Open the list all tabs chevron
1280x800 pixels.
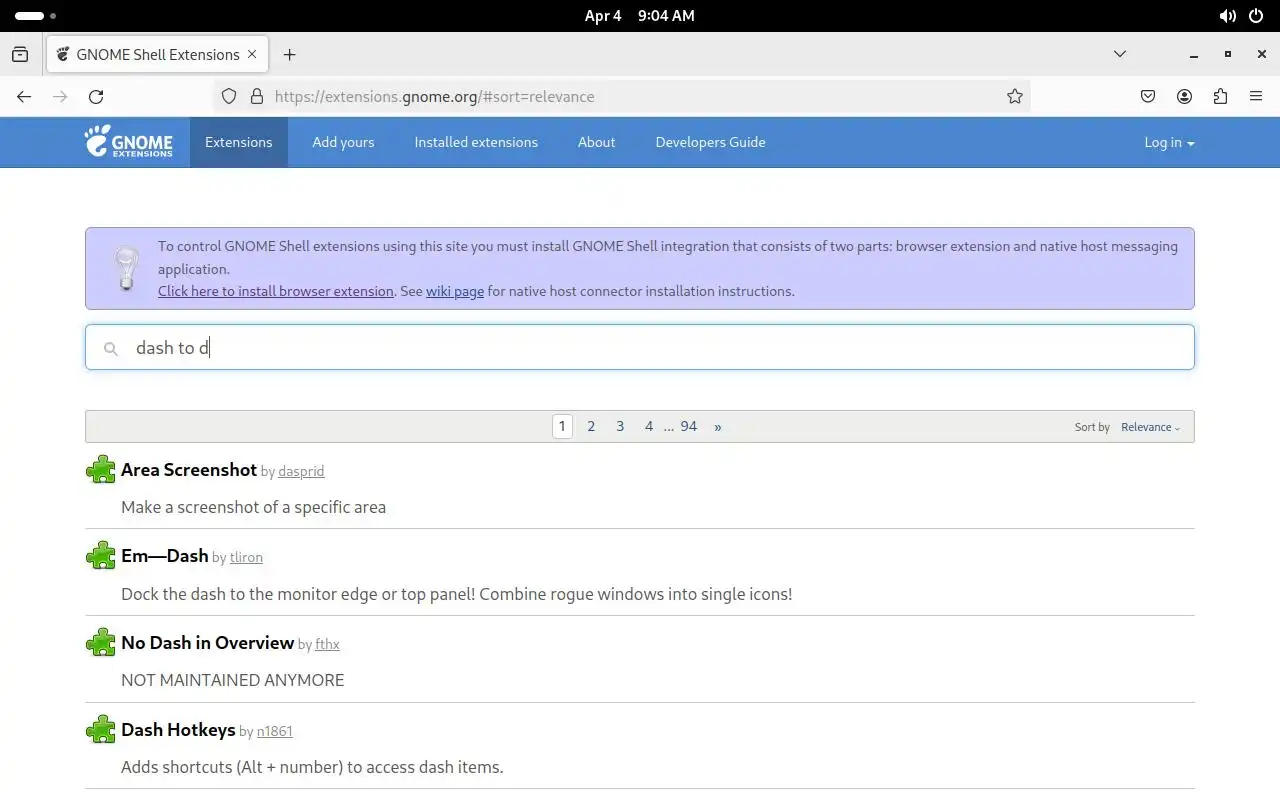(x=1120, y=54)
